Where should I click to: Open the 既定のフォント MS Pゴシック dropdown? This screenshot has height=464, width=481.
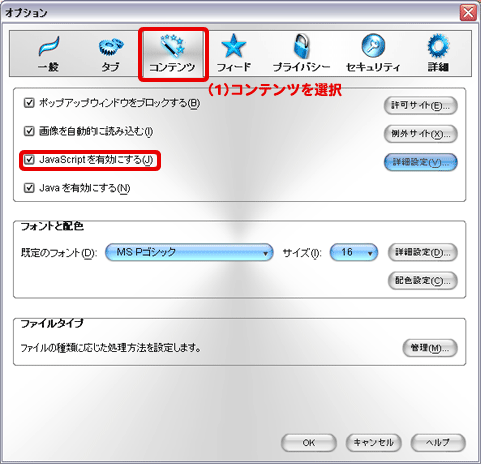[x=189, y=252]
